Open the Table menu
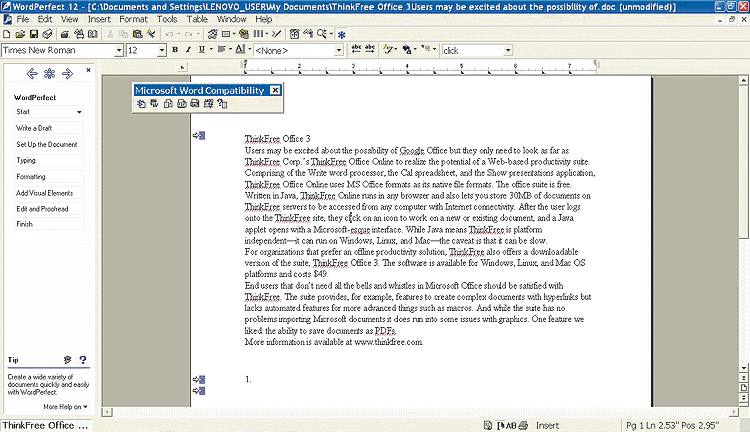Image resolution: width=750 pixels, height=432 pixels. pyautogui.click(x=197, y=19)
